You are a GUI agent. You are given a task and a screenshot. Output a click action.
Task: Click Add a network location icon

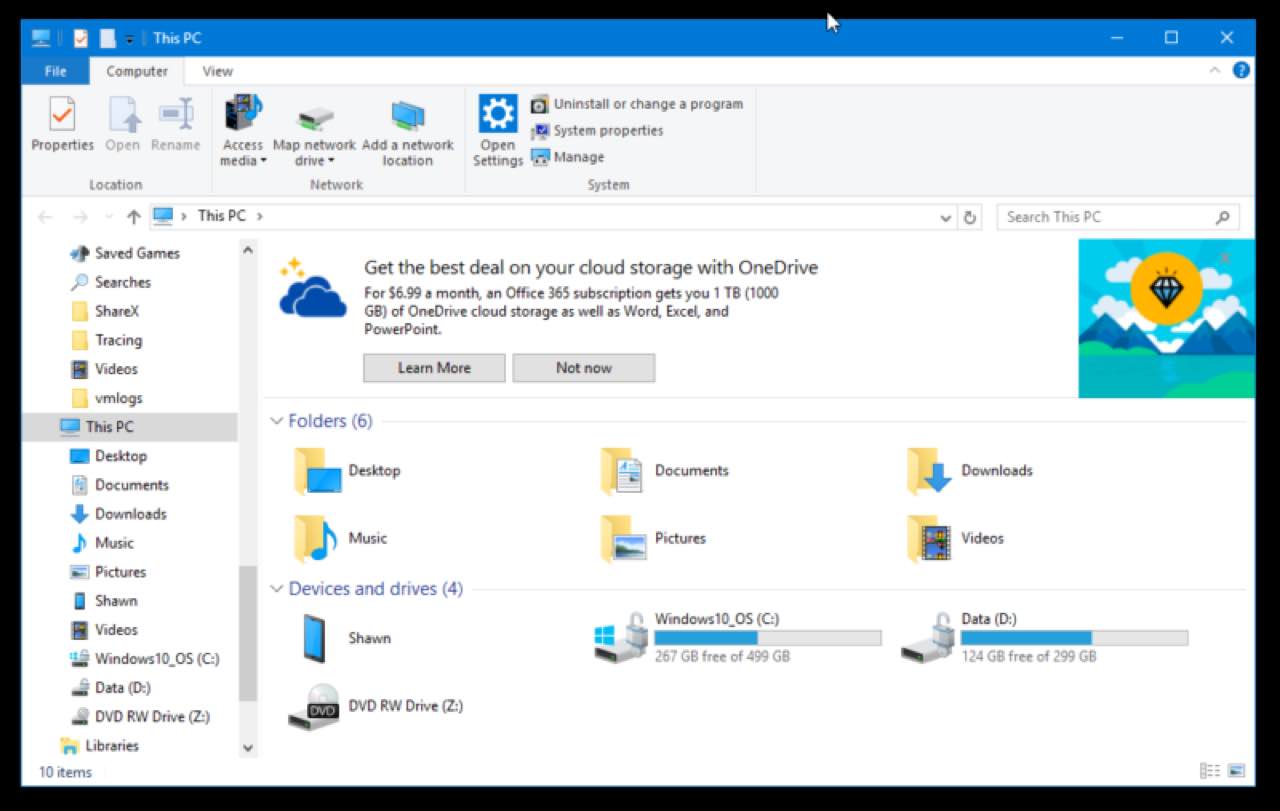(x=408, y=116)
